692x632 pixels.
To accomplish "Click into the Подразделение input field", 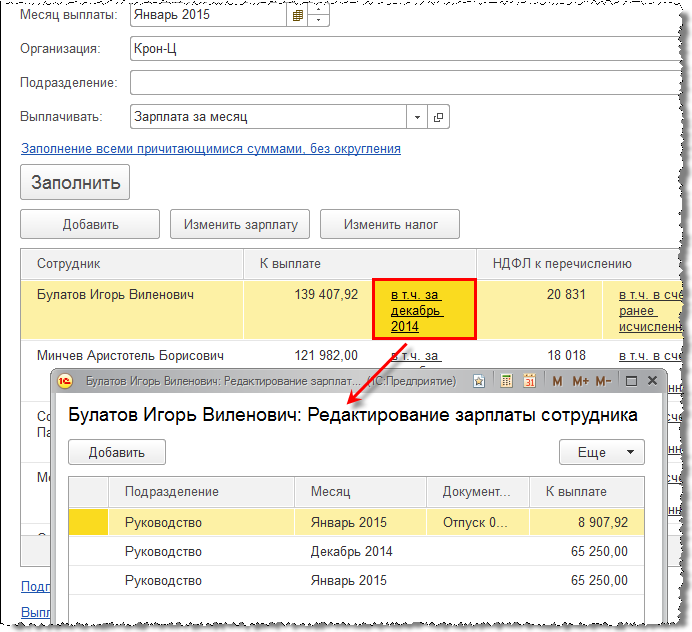I will click(400, 82).
